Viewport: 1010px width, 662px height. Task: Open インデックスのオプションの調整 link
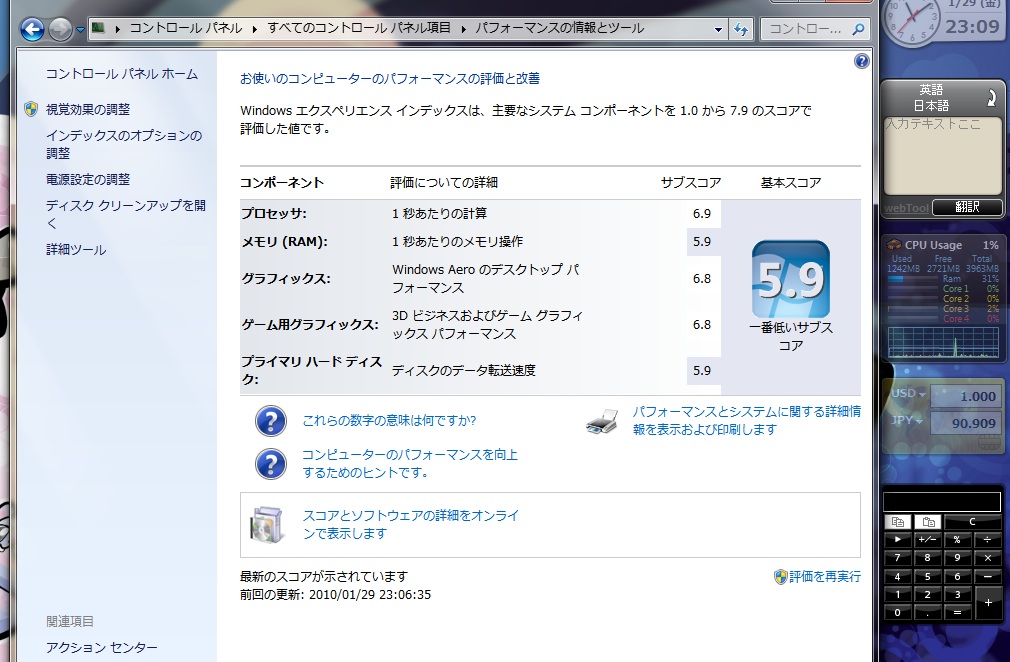click(124, 144)
